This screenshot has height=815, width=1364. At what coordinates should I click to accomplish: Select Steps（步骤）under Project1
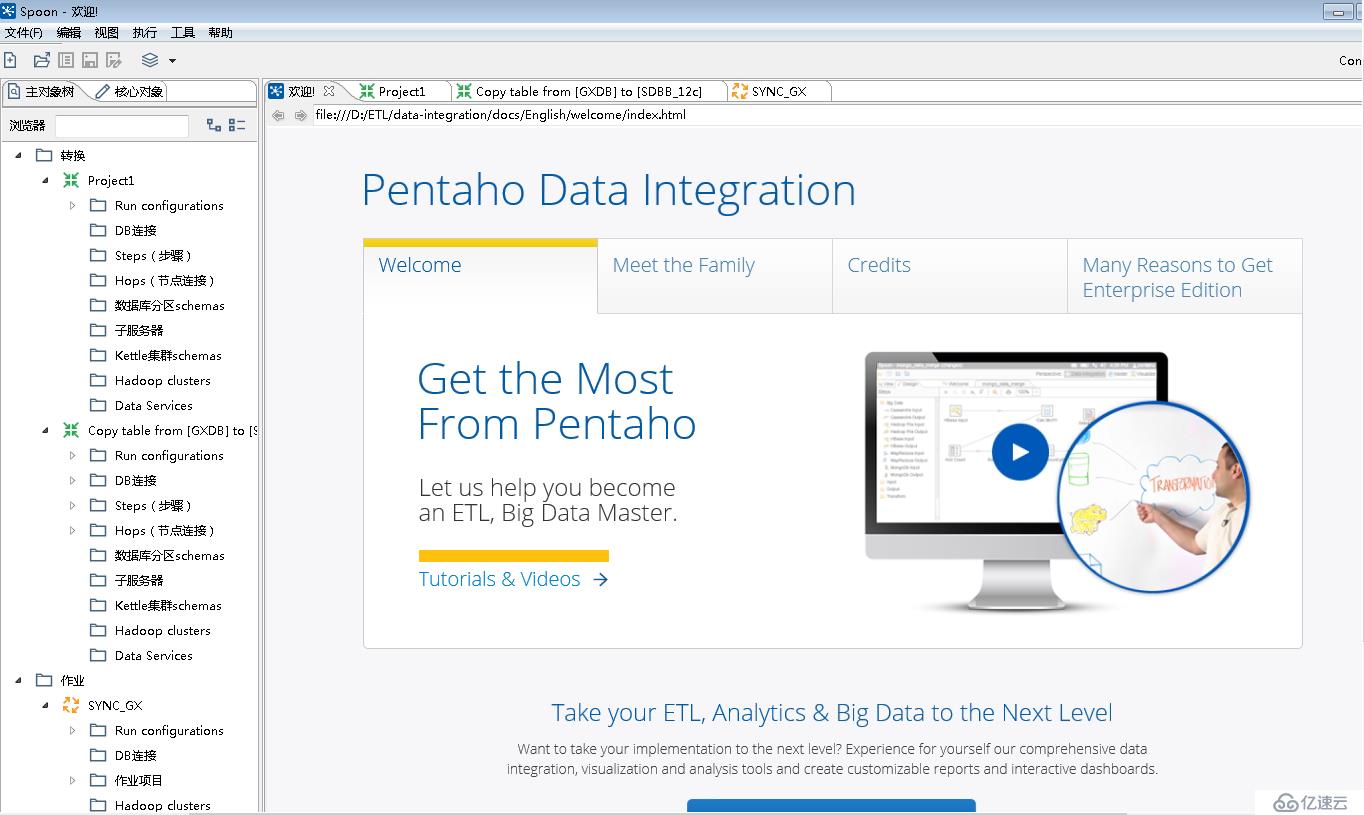tap(153, 255)
